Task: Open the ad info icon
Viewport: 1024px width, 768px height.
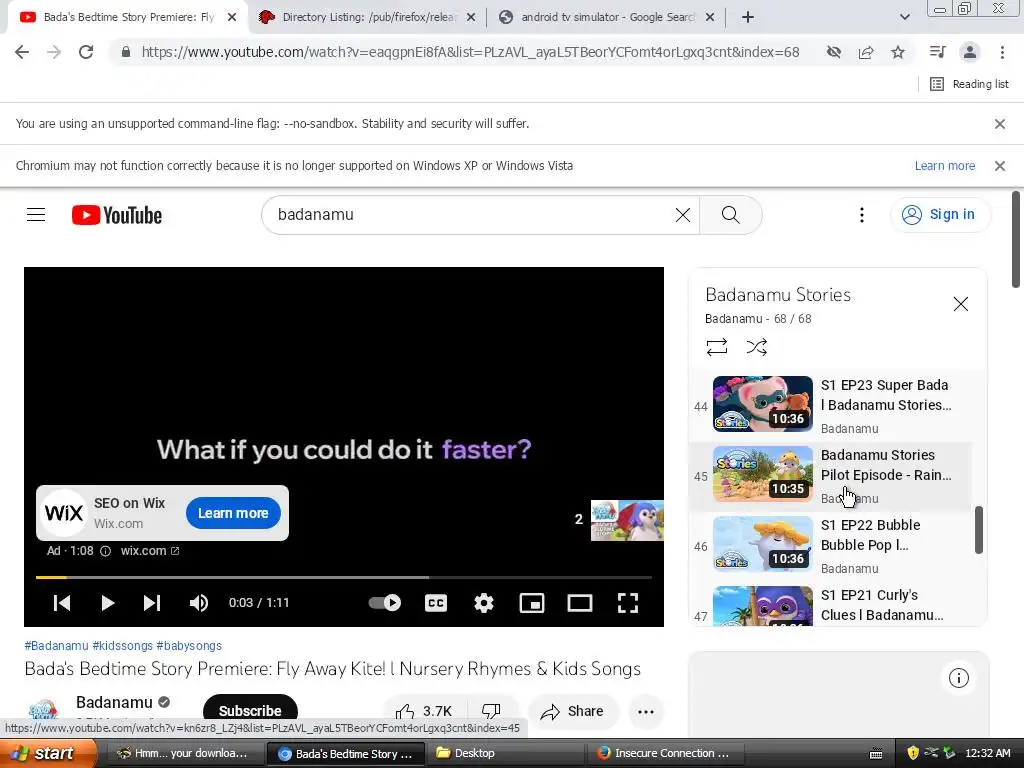Action: pyautogui.click(x=105, y=551)
